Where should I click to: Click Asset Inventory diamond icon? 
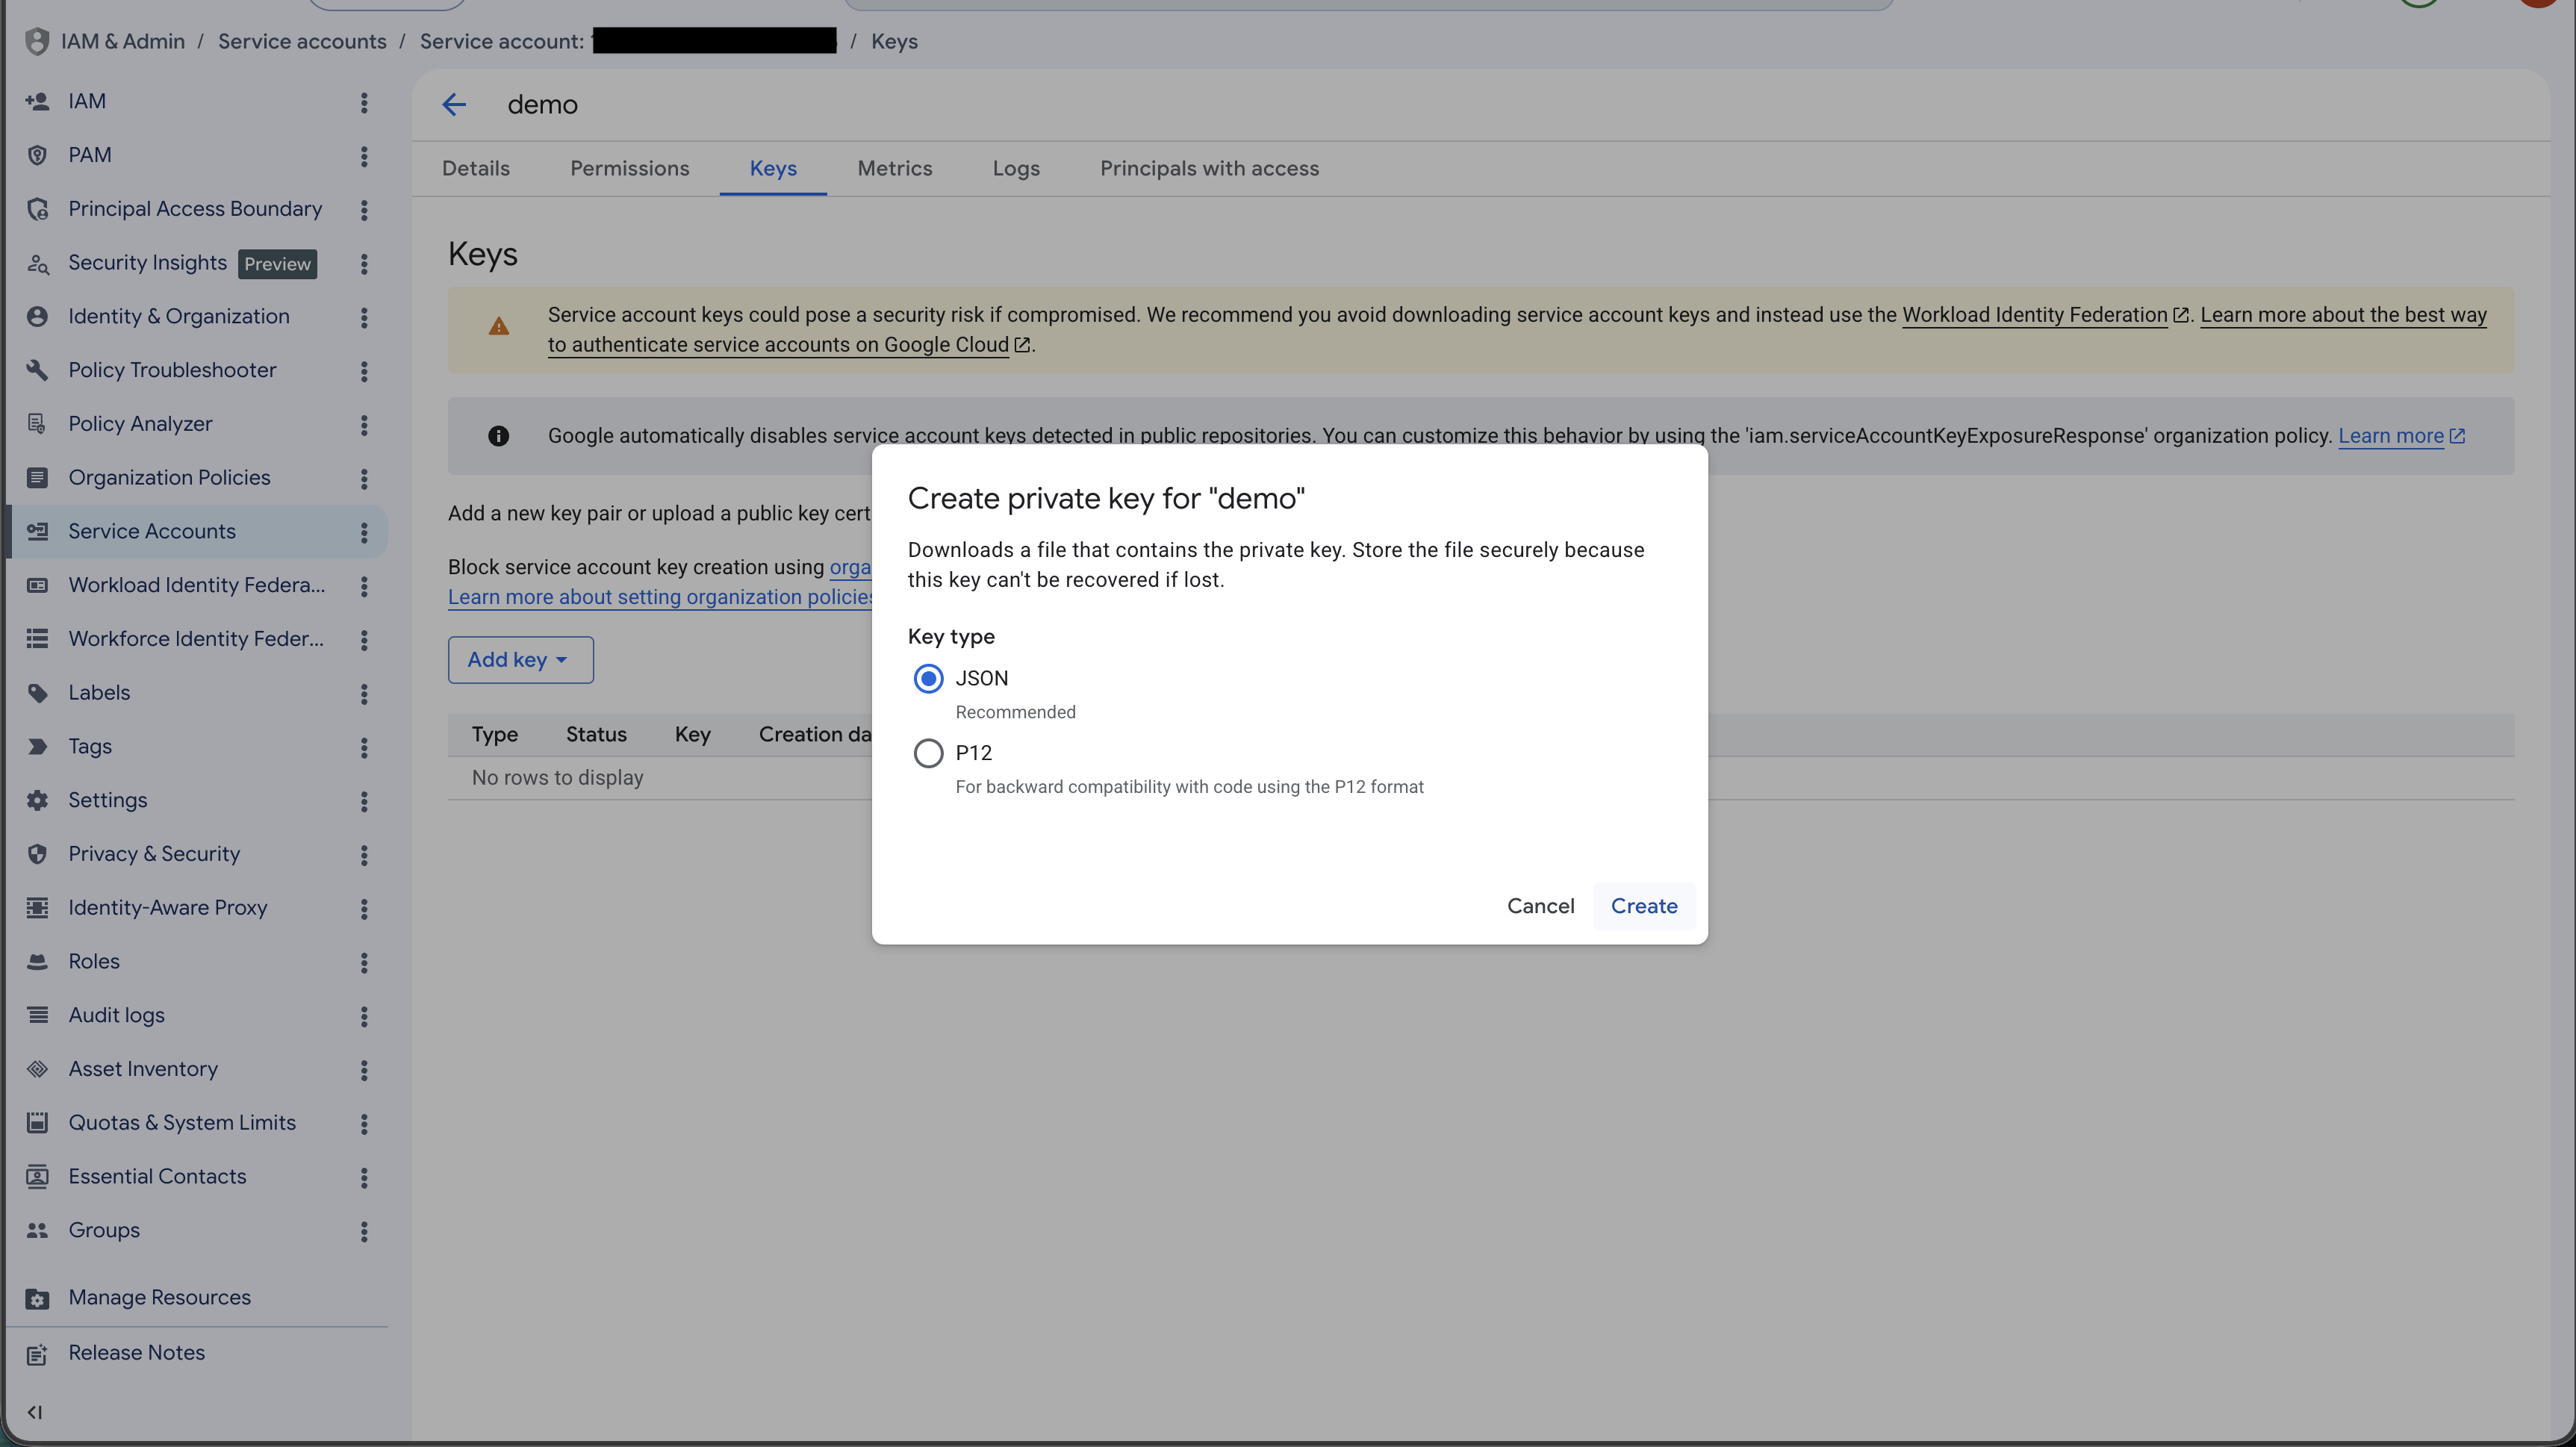pos(37,1070)
